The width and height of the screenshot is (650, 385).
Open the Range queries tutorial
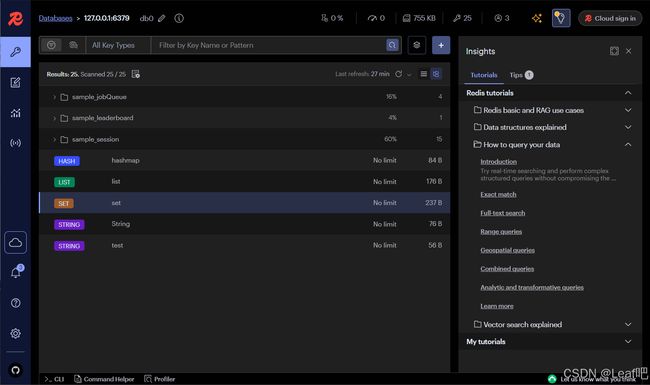[501, 232]
